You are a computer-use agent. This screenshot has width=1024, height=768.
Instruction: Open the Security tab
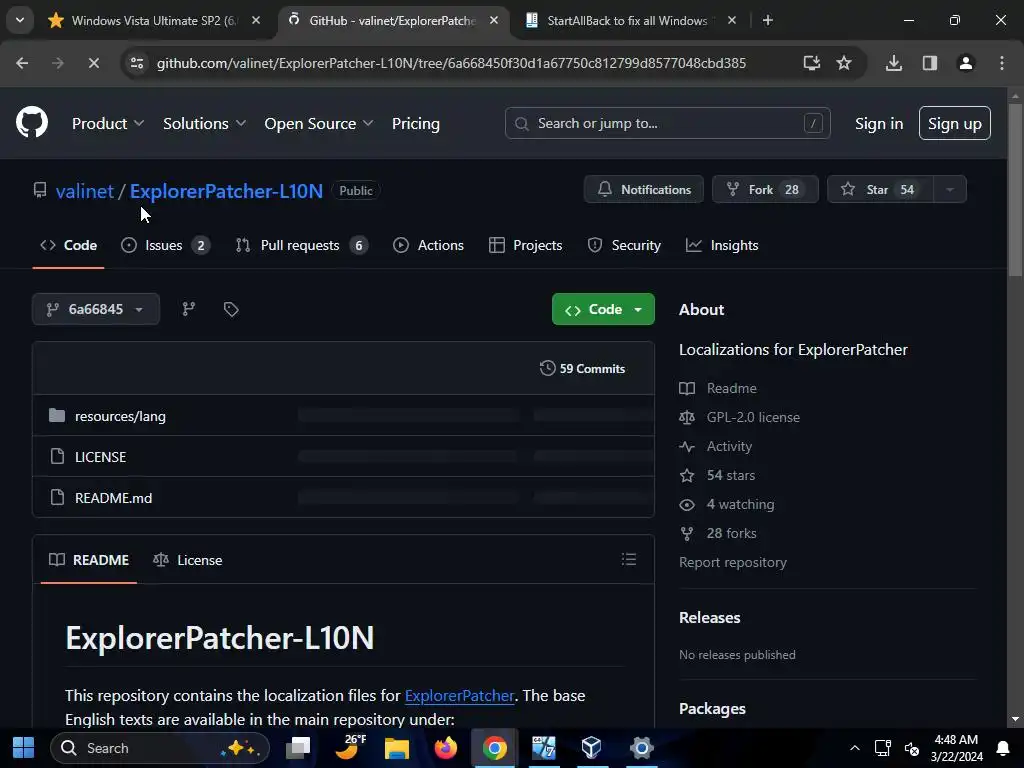(624, 245)
